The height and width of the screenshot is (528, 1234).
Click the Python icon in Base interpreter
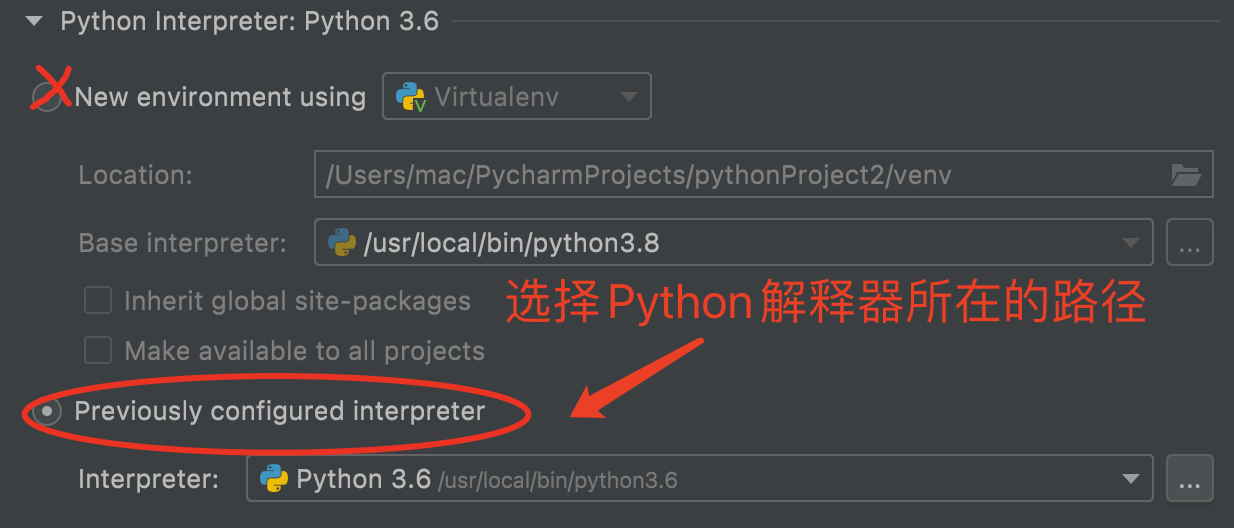coord(342,242)
